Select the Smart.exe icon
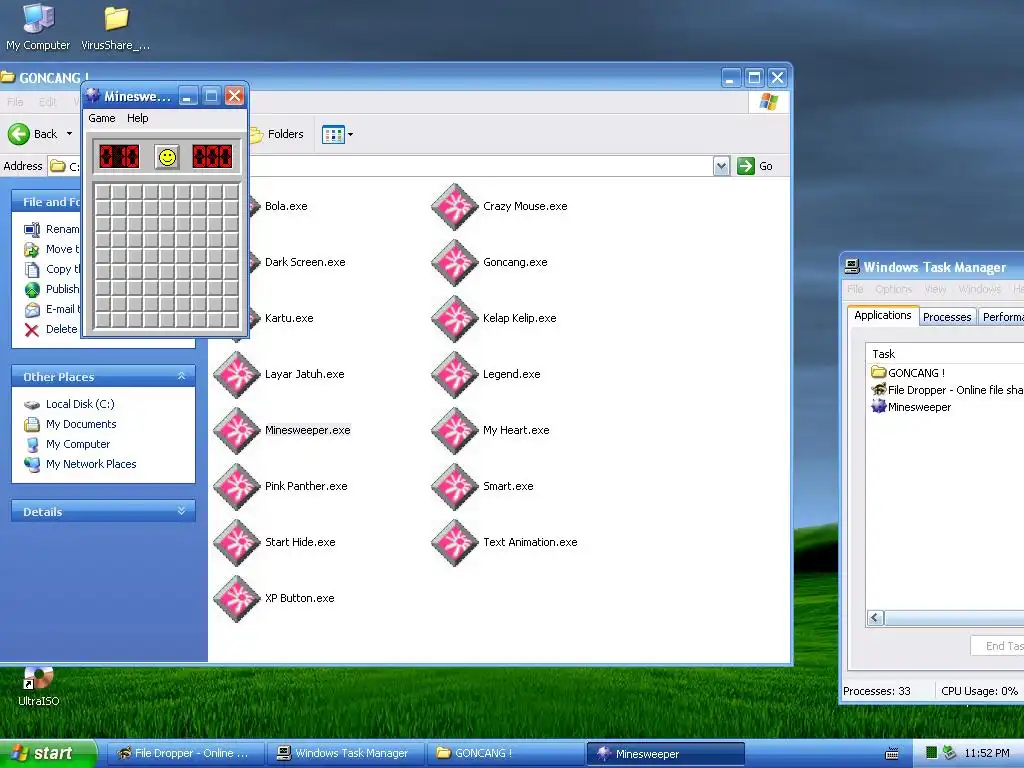The width and height of the screenshot is (1024, 768). 455,487
